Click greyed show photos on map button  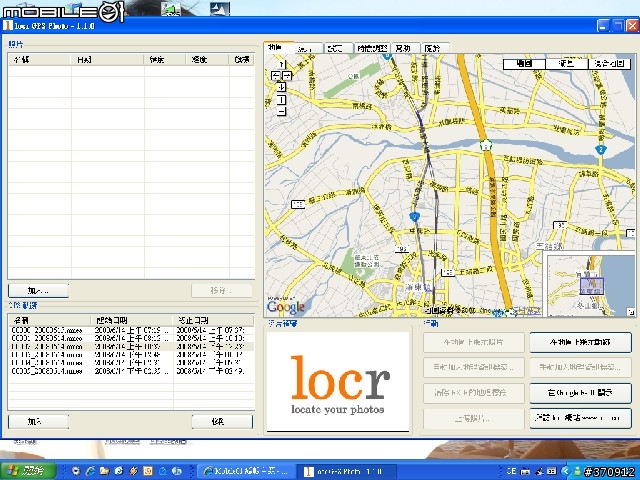(x=473, y=342)
